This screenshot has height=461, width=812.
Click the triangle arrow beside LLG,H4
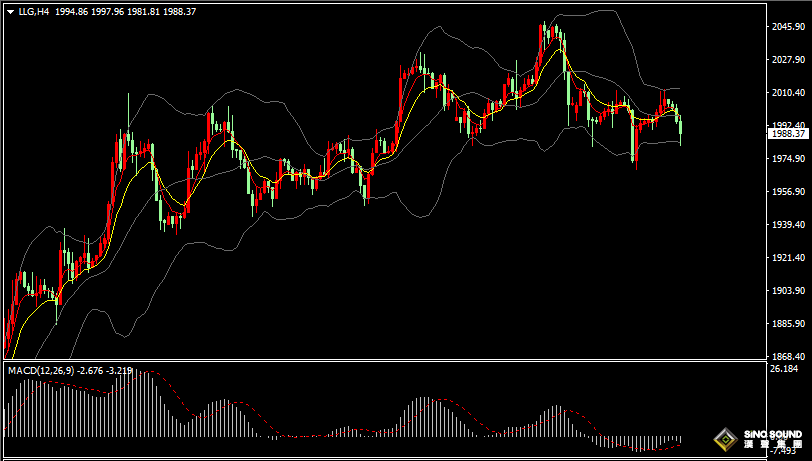pos(10,11)
